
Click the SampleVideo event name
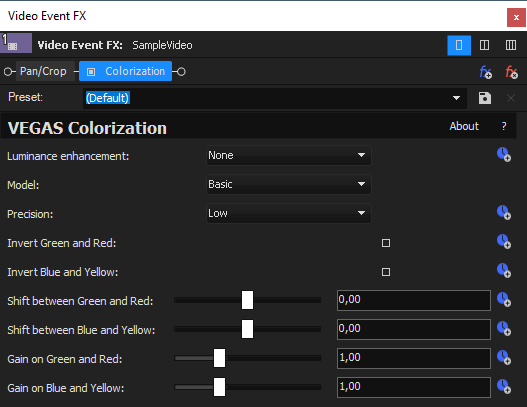click(162, 45)
